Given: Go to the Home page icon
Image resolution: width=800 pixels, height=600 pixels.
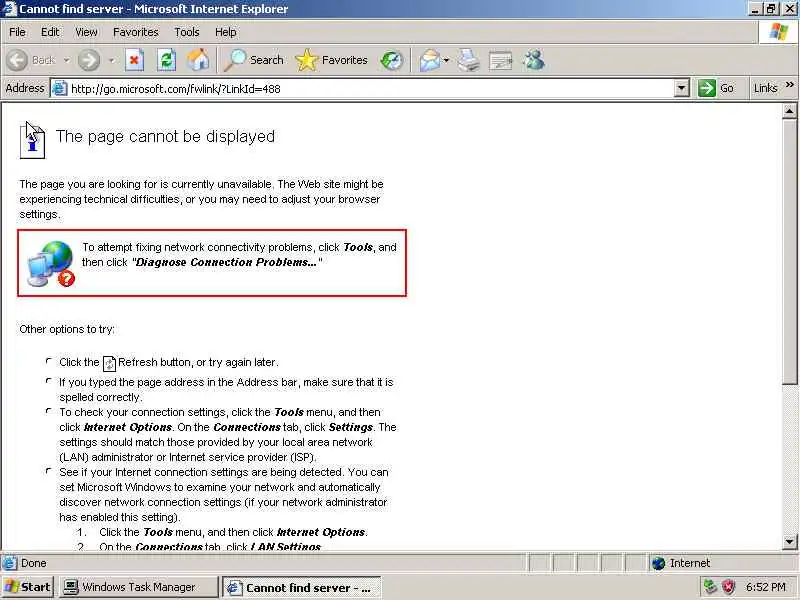Looking at the screenshot, I should coord(198,60).
